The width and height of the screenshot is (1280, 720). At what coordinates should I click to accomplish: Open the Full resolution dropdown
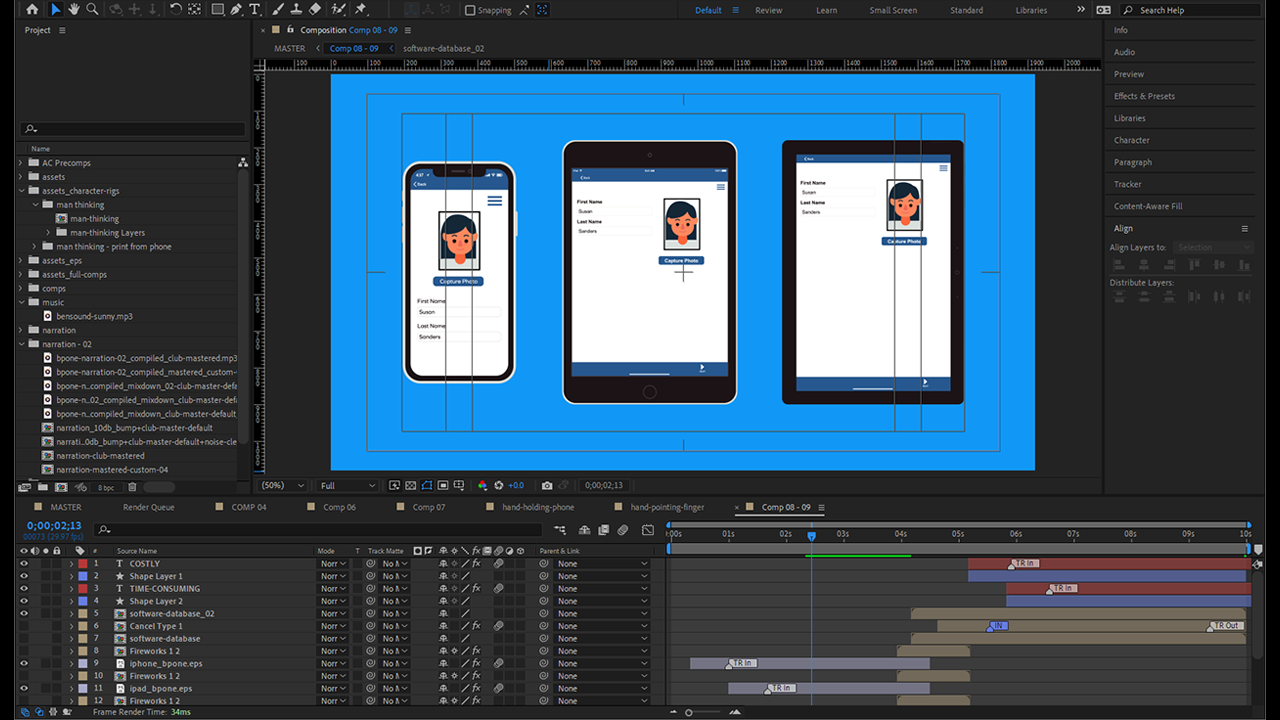point(347,485)
